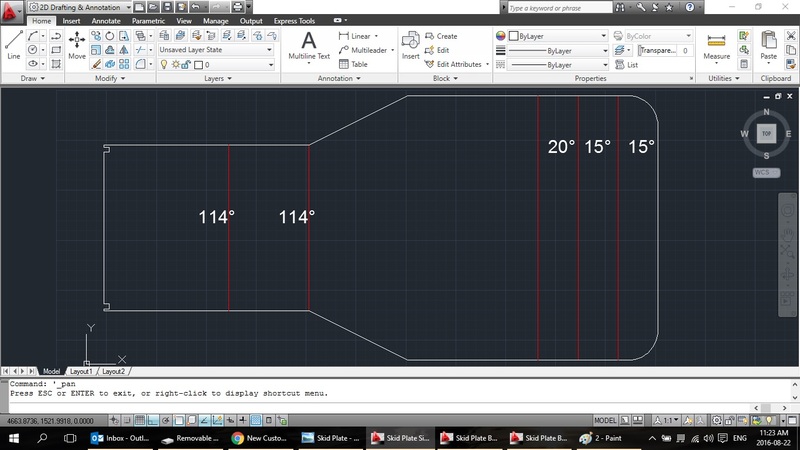800x450 pixels.
Task: Click the WCS button below ViewCube
Action: tap(765, 172)
